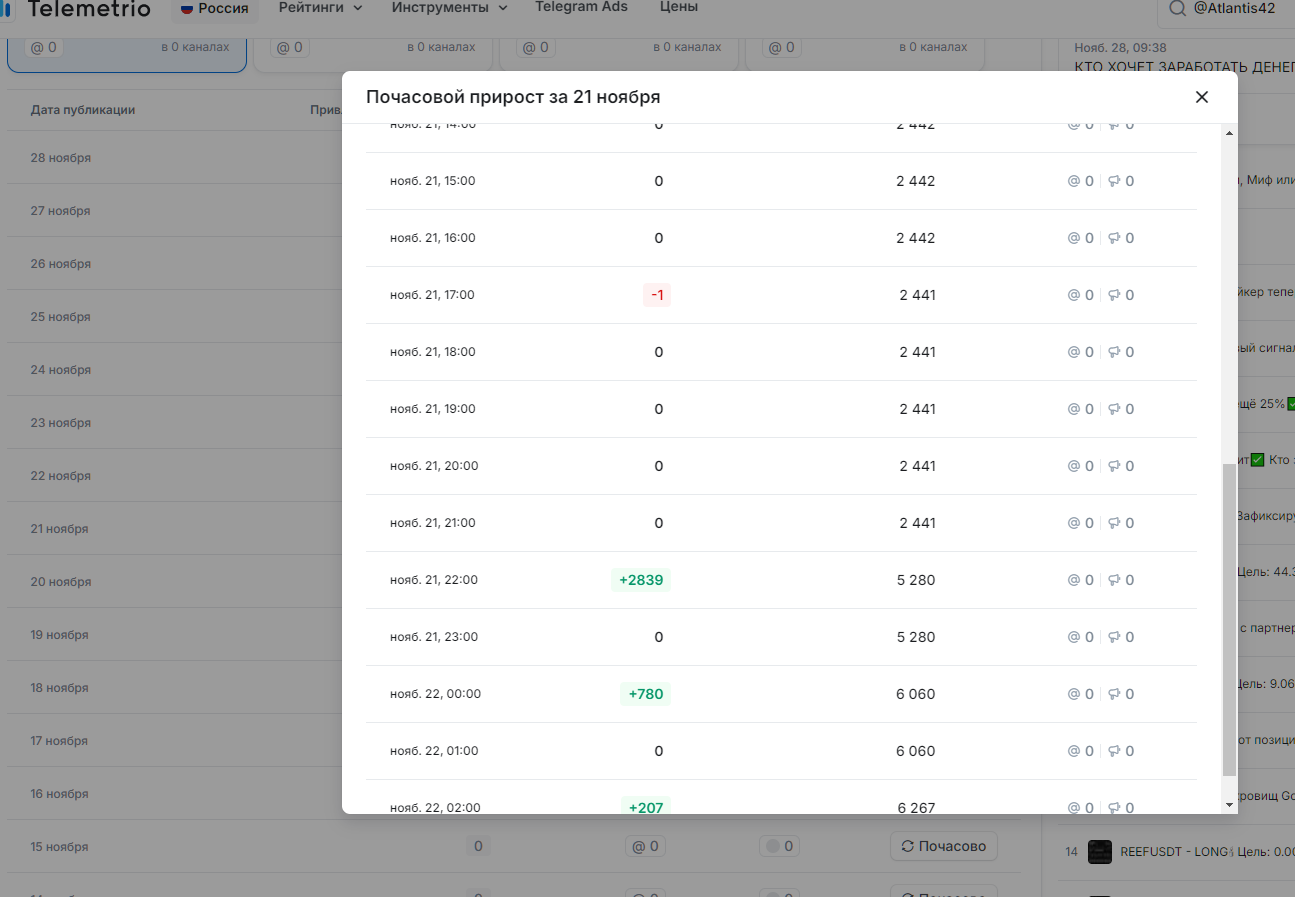The width and height of the screenshot is (1295, 897).
Task: Focus the search field with @Atlantis42
Action: tap(1234, 8)
